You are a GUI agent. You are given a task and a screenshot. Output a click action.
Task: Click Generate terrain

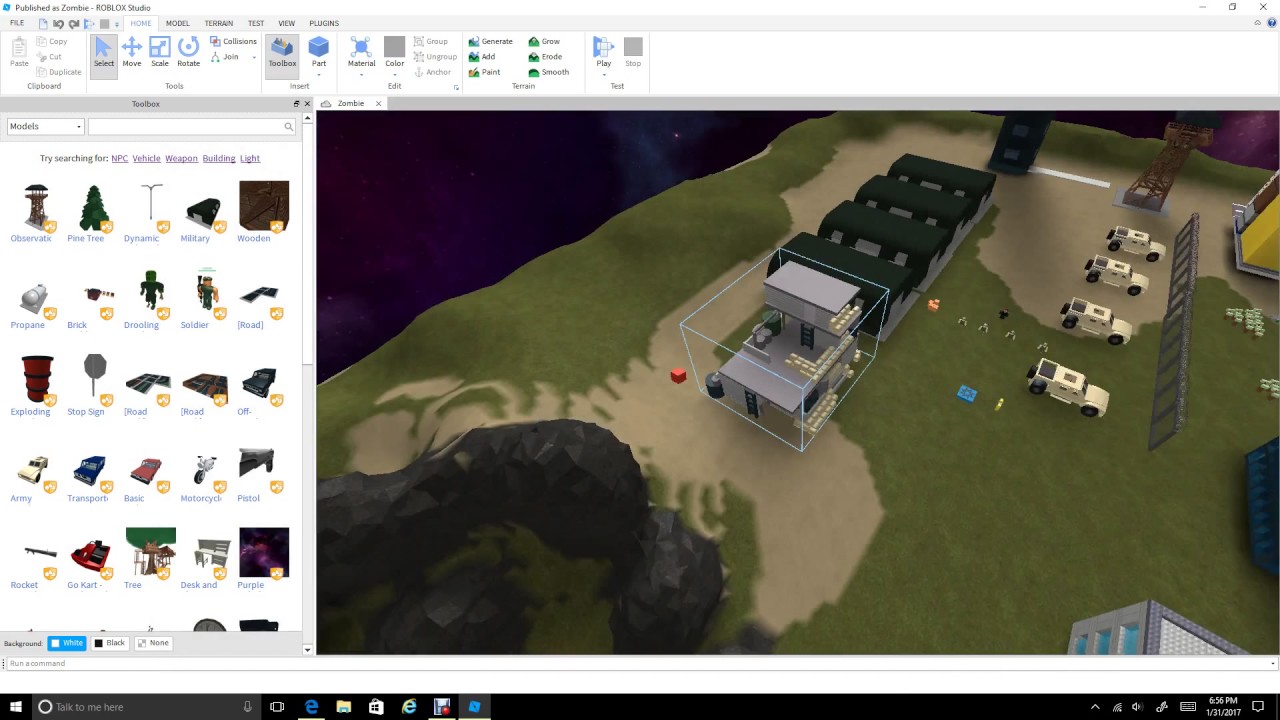pyautogui.click(x=491, y=41)
